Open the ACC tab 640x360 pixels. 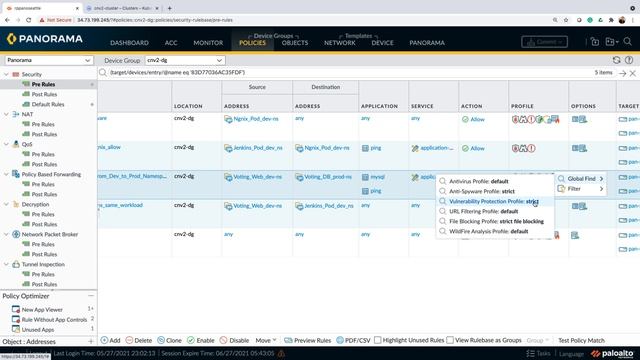click(x=171, y=42)
